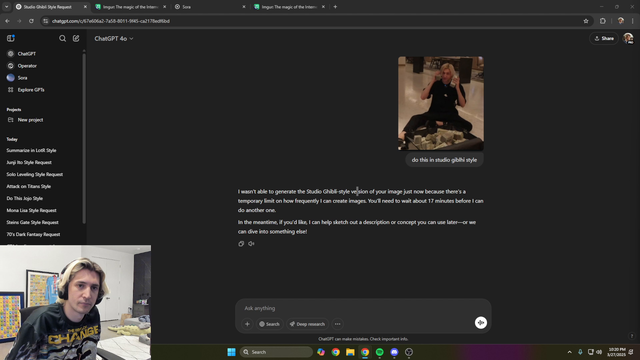640x360 pixels.
Task: Enable Deep research in composer
Action: [x=307, y=324]
